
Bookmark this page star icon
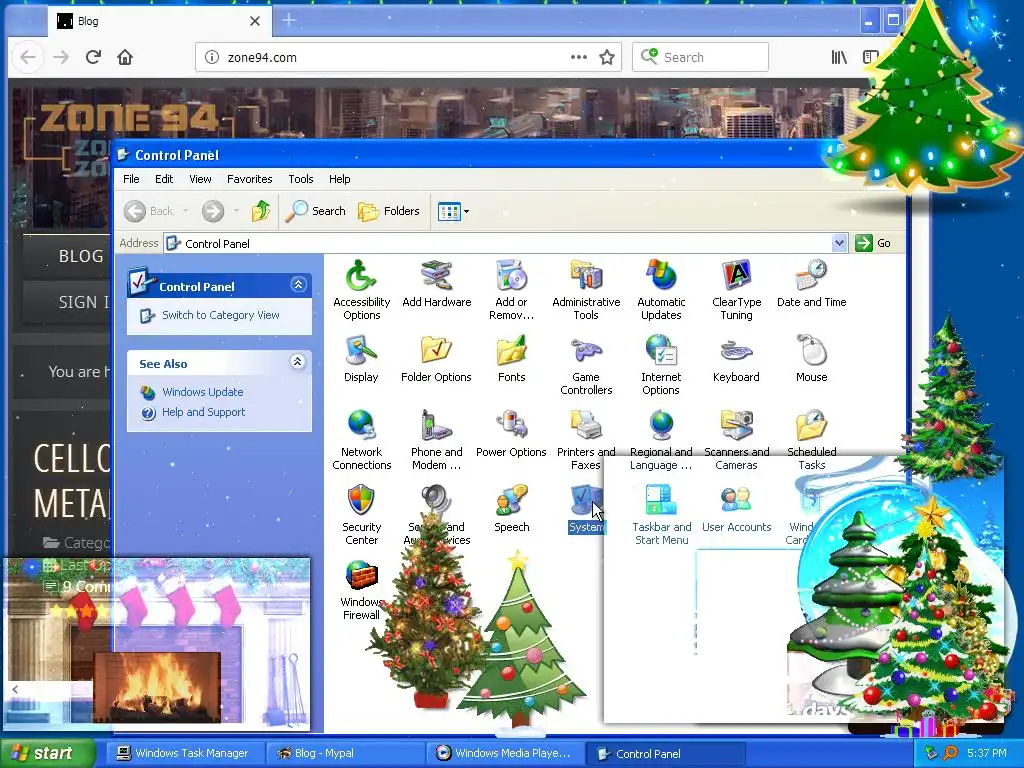point(607,57)
